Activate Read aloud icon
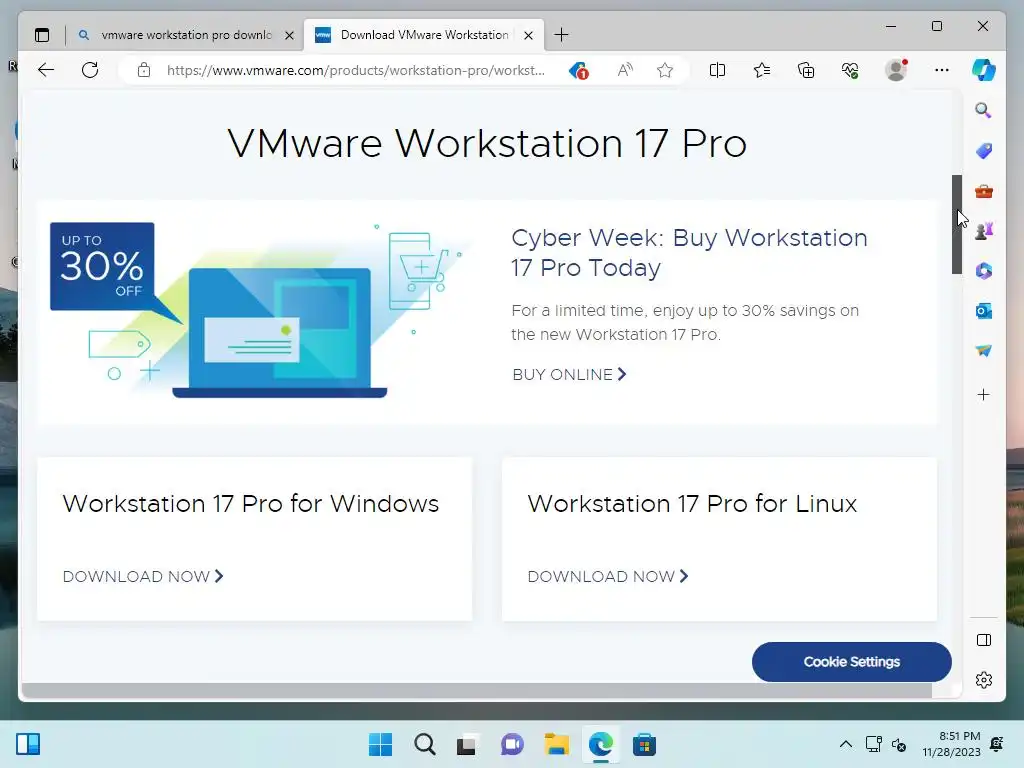The height and width of the screenshot is (768, 1024). point(625,70)
